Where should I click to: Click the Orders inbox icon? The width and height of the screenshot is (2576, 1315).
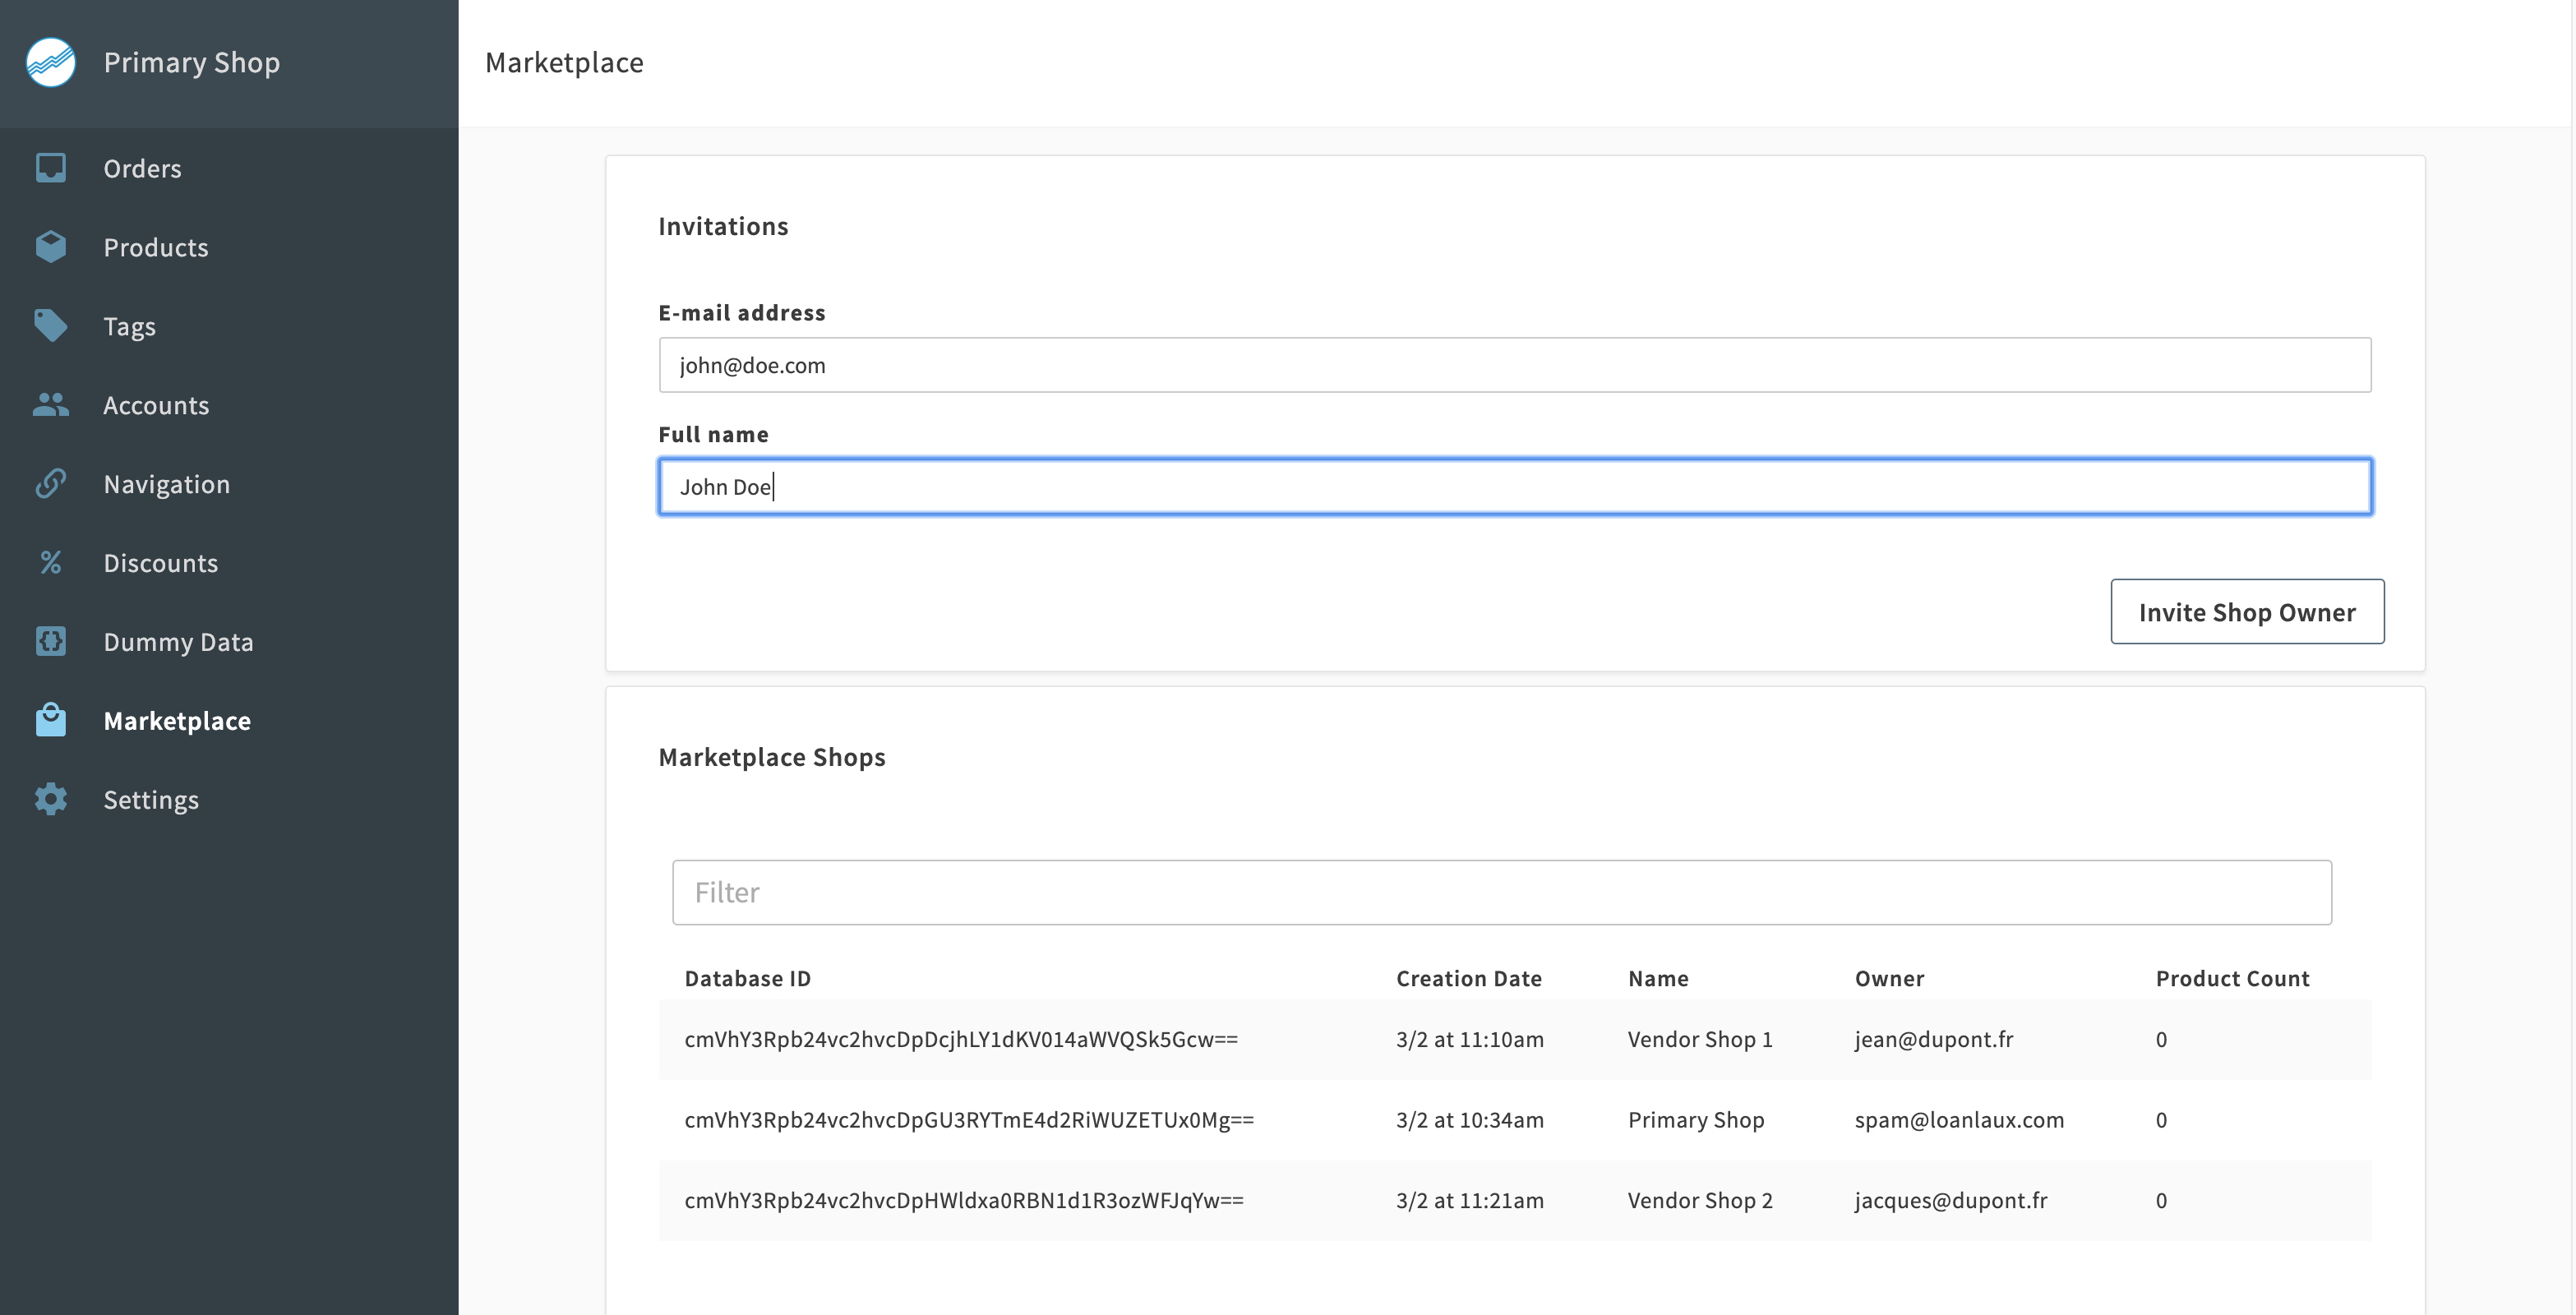50,168
